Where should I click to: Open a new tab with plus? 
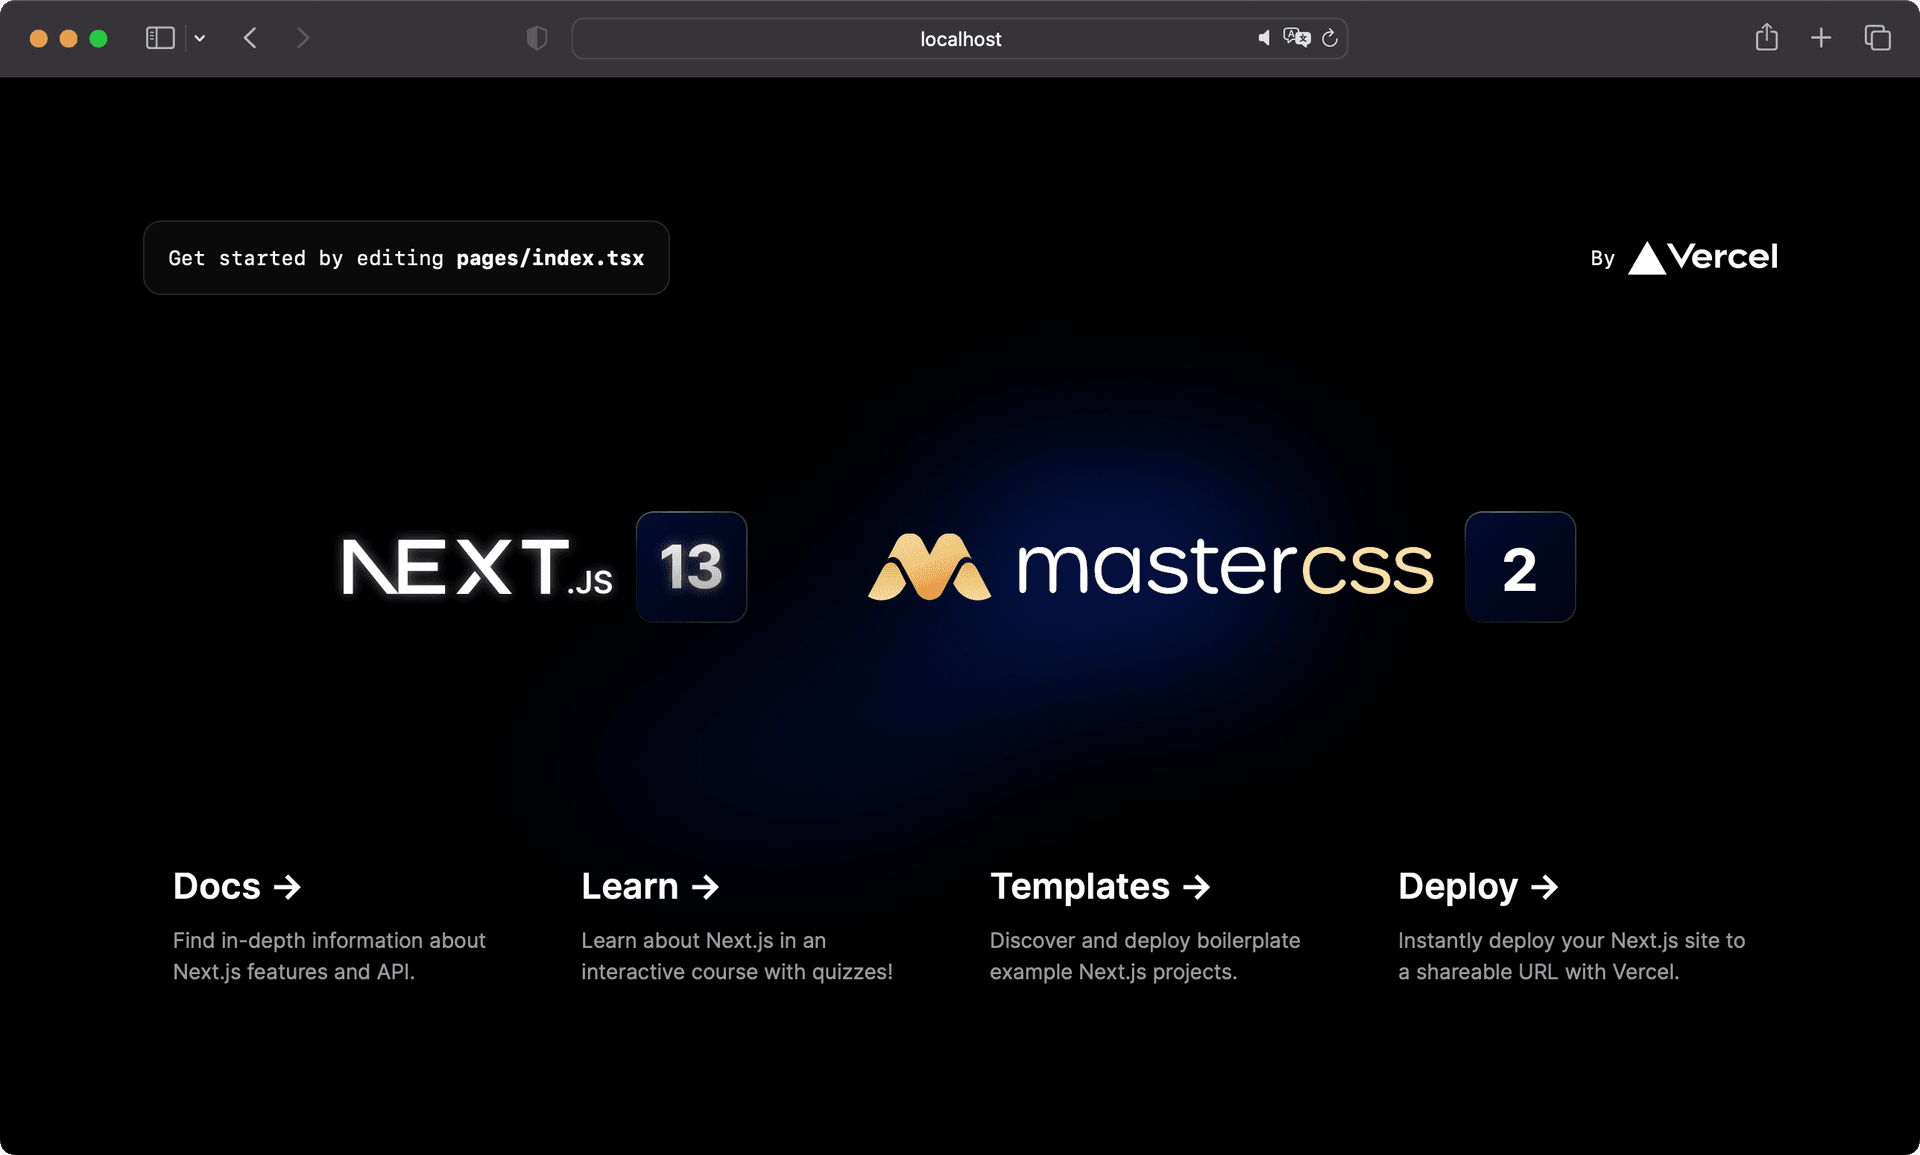point(1821,38)
